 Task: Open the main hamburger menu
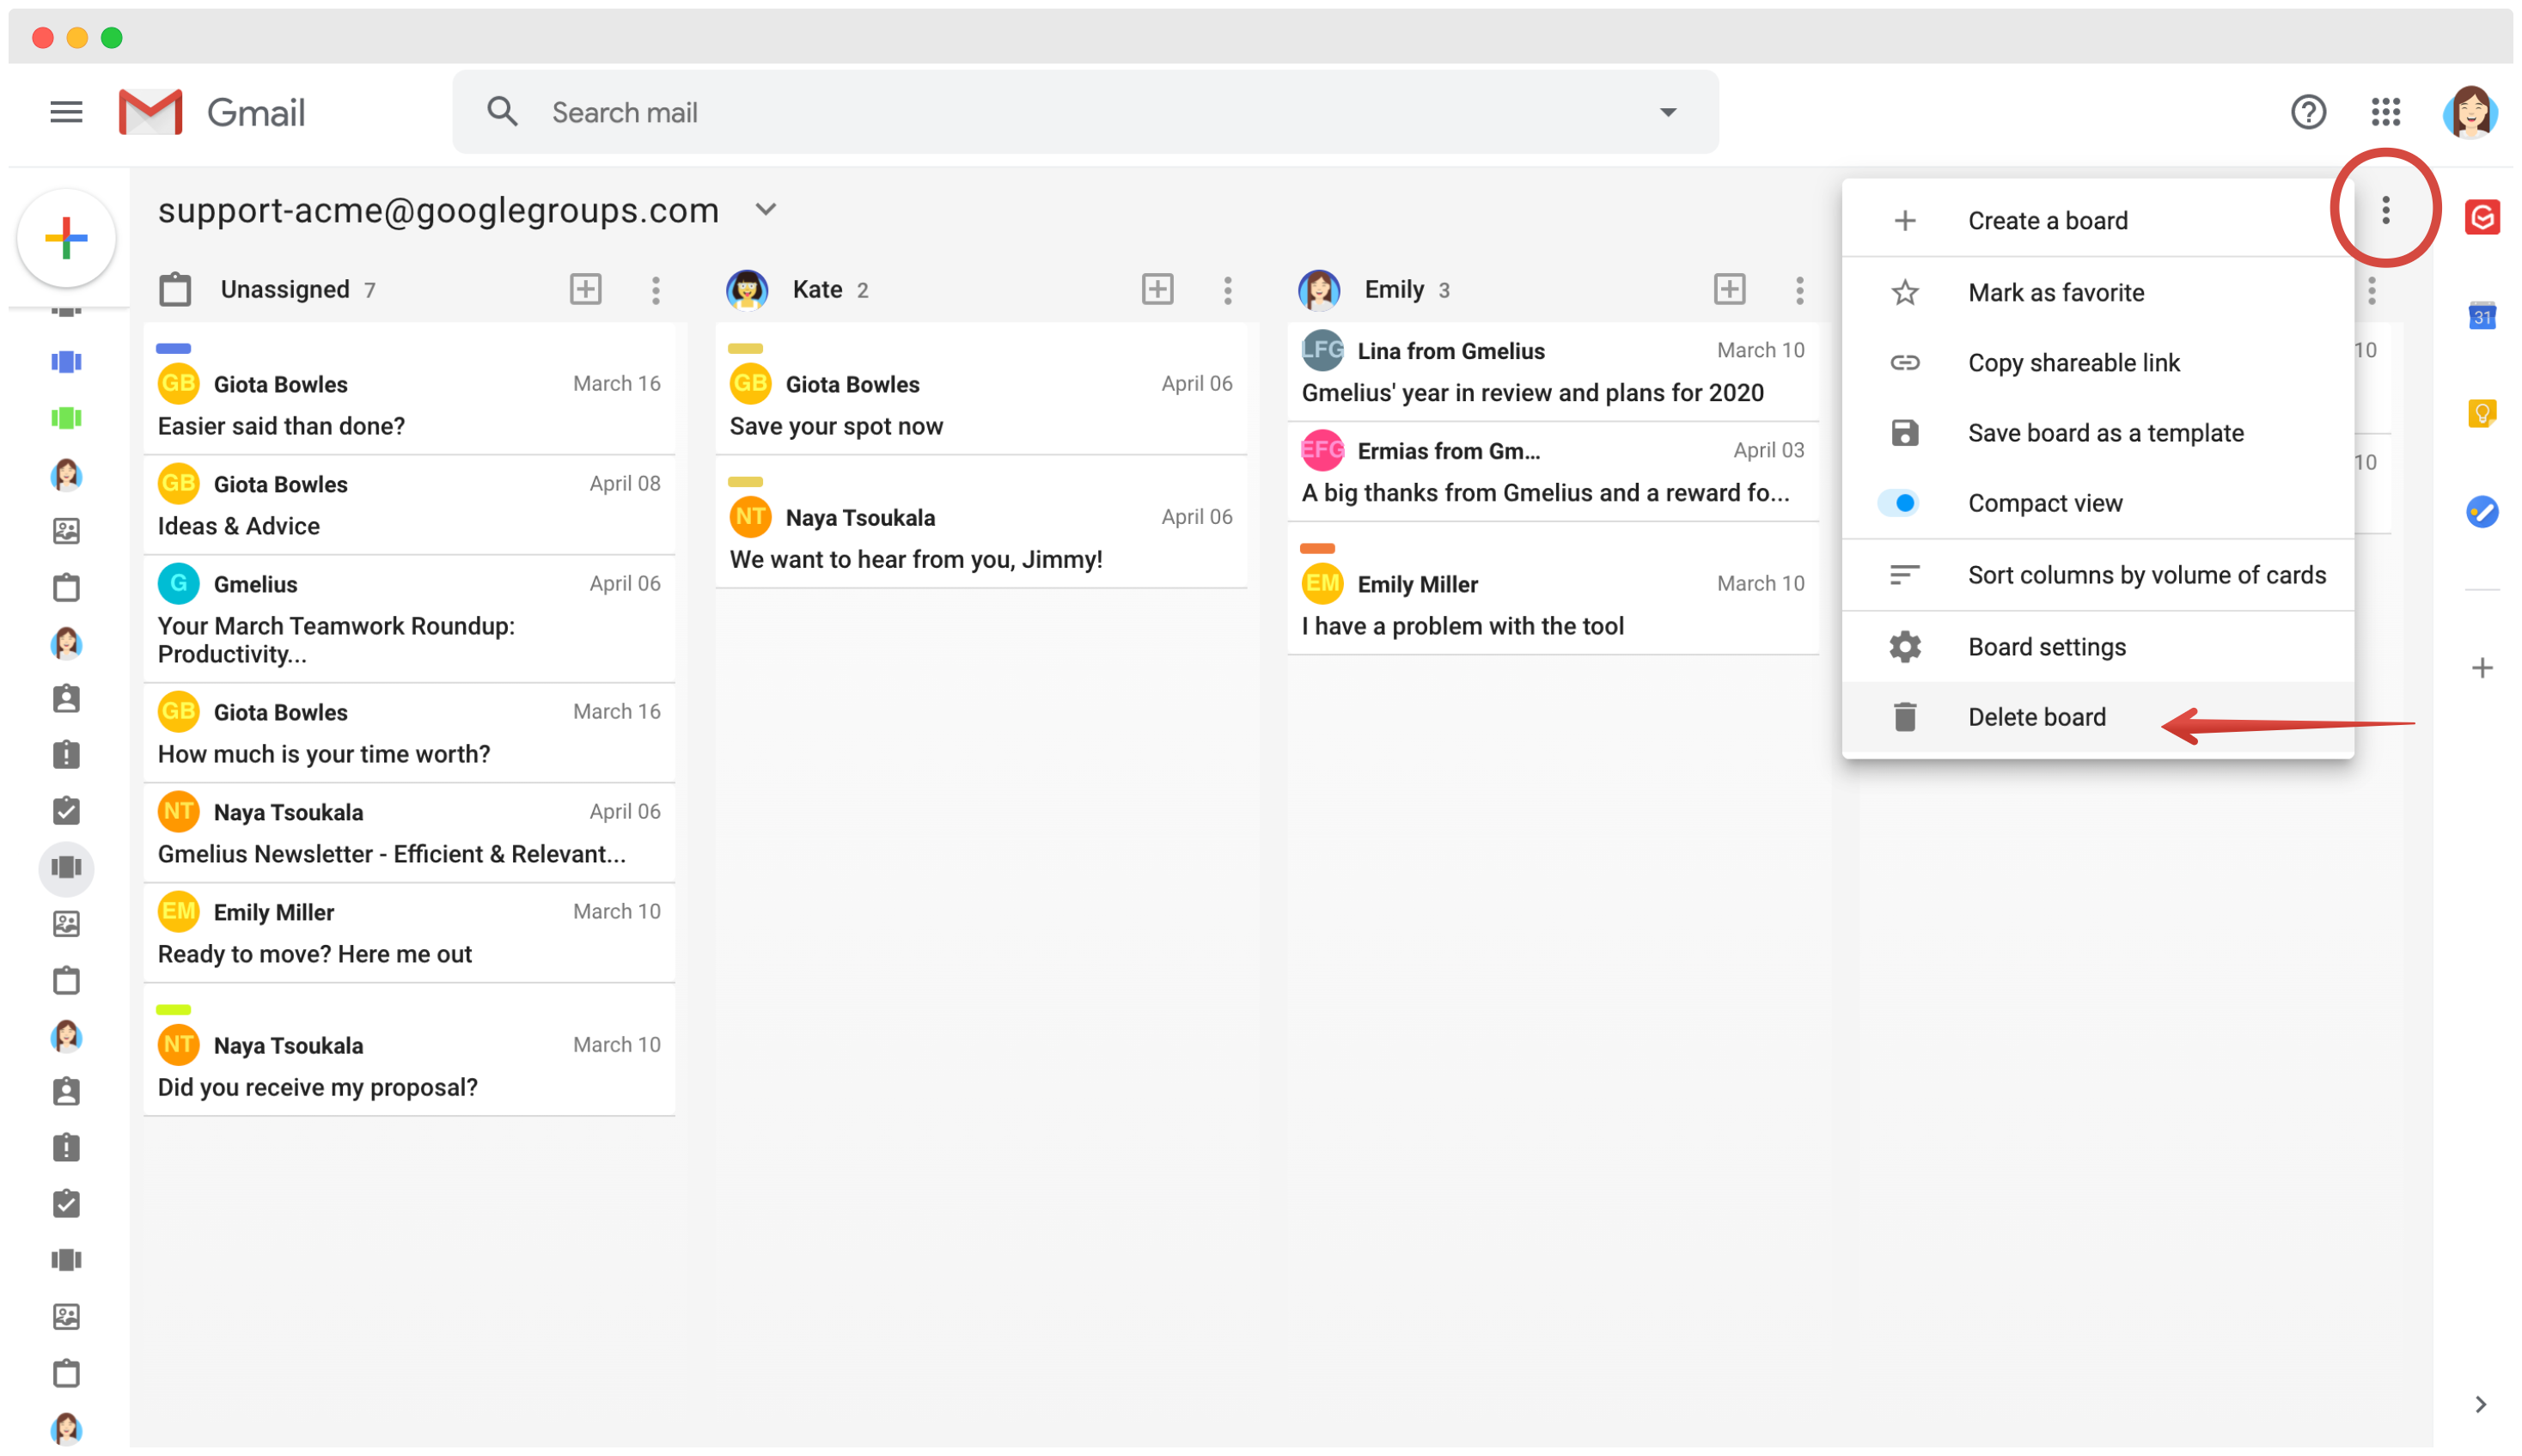[x=66, y=112]
